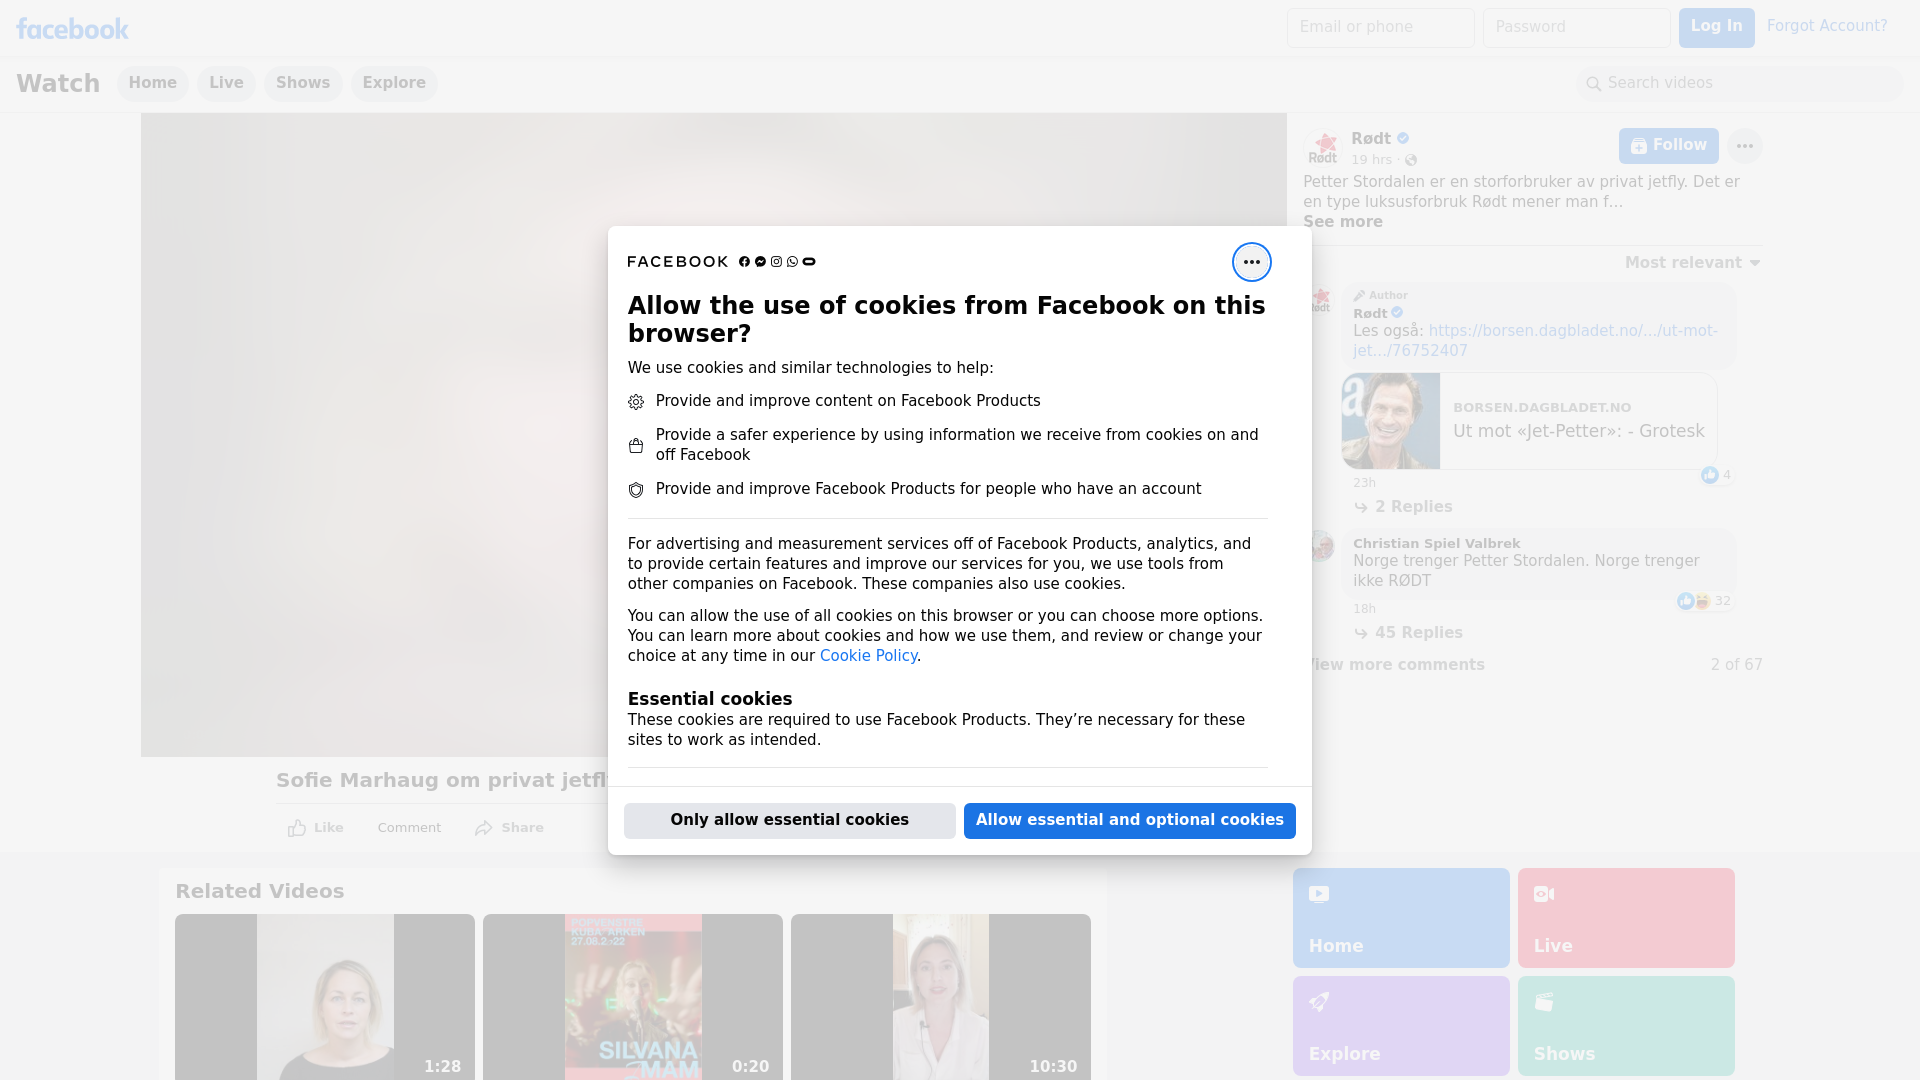
Task: Expand 2 Replies under Rødt comment
Action: [1403, 507]
